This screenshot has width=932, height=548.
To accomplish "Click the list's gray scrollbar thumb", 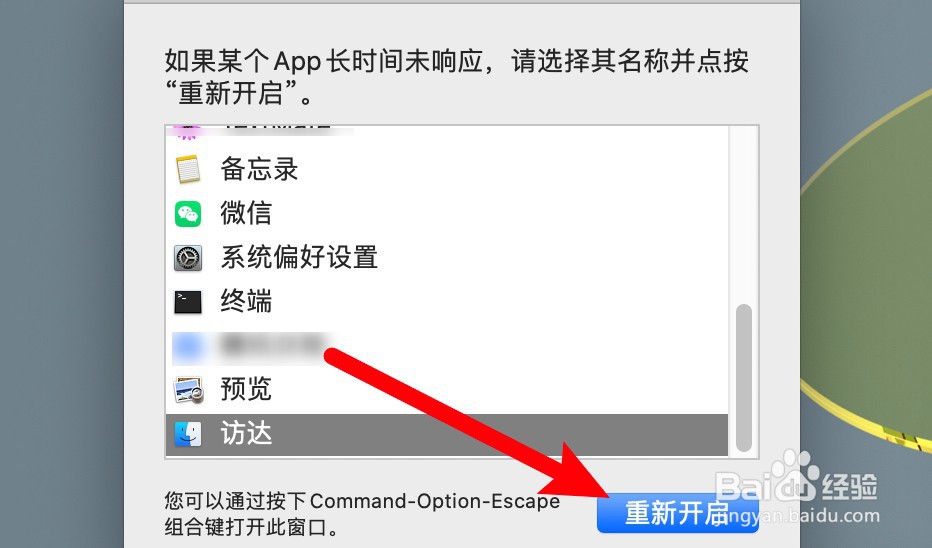I will coord(744,378).
